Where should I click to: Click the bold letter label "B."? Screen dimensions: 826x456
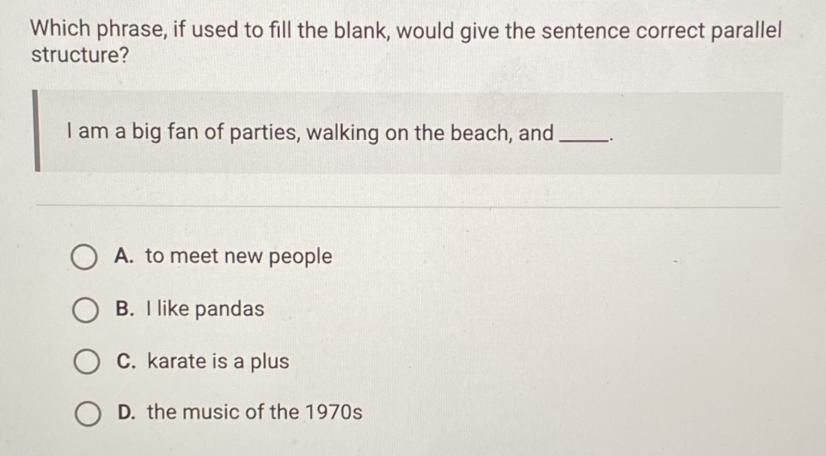point(125,309)
